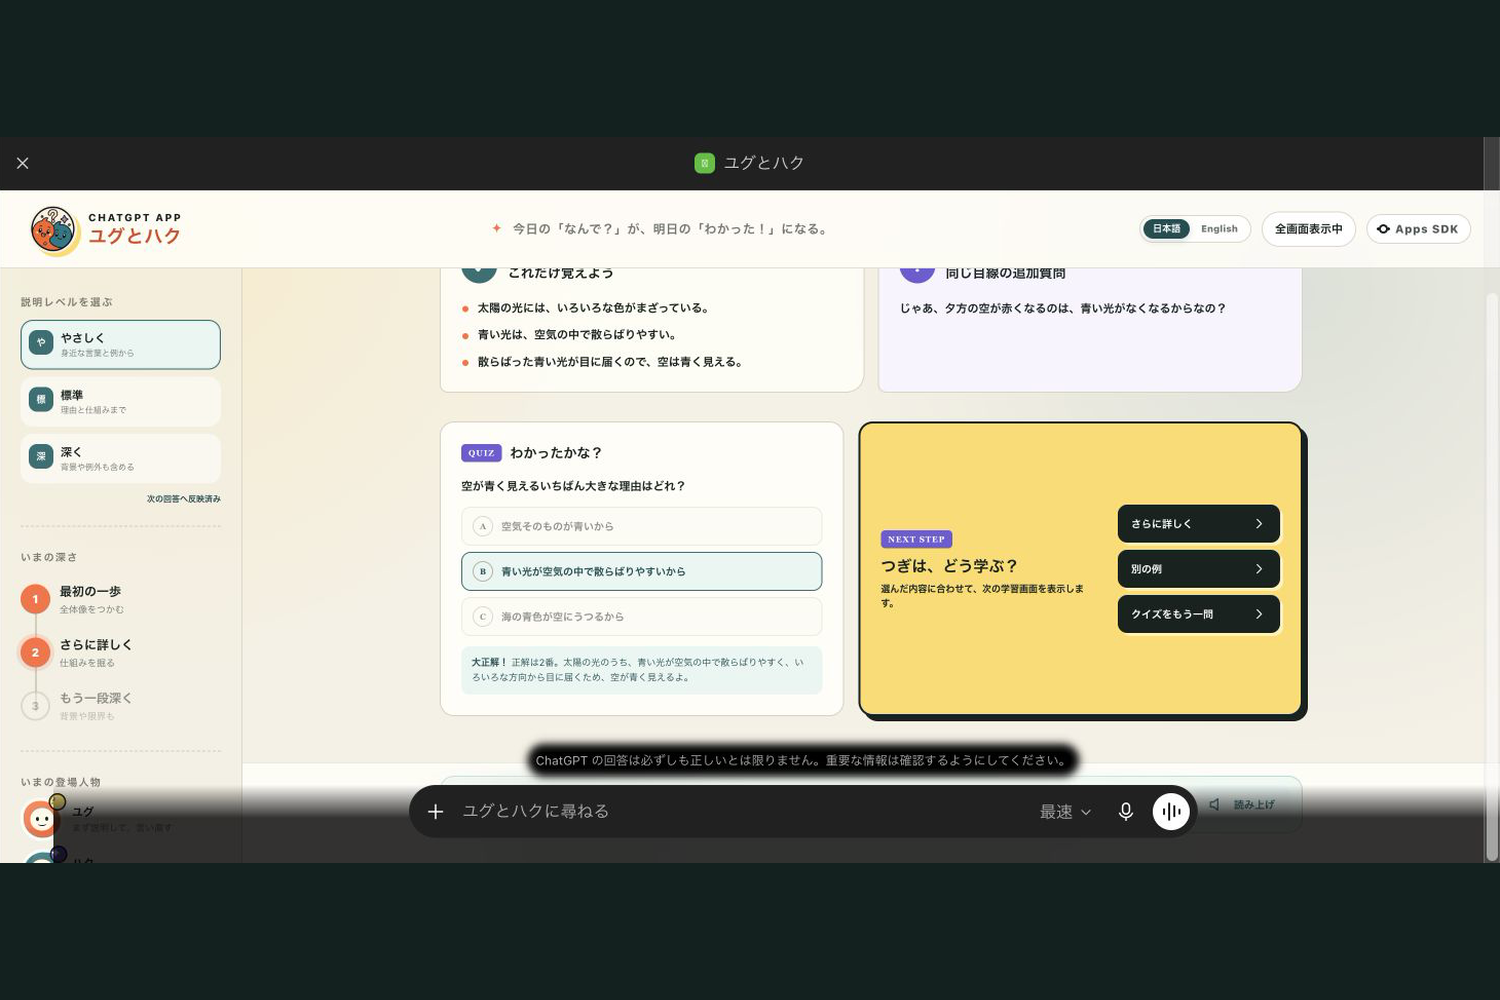Click the 全画面表示中 button

click(x=1308, y=229)
